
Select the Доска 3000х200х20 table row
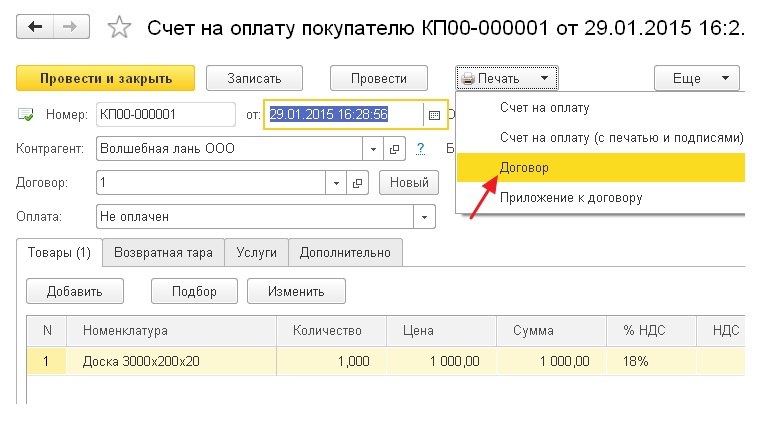(386, 361)
